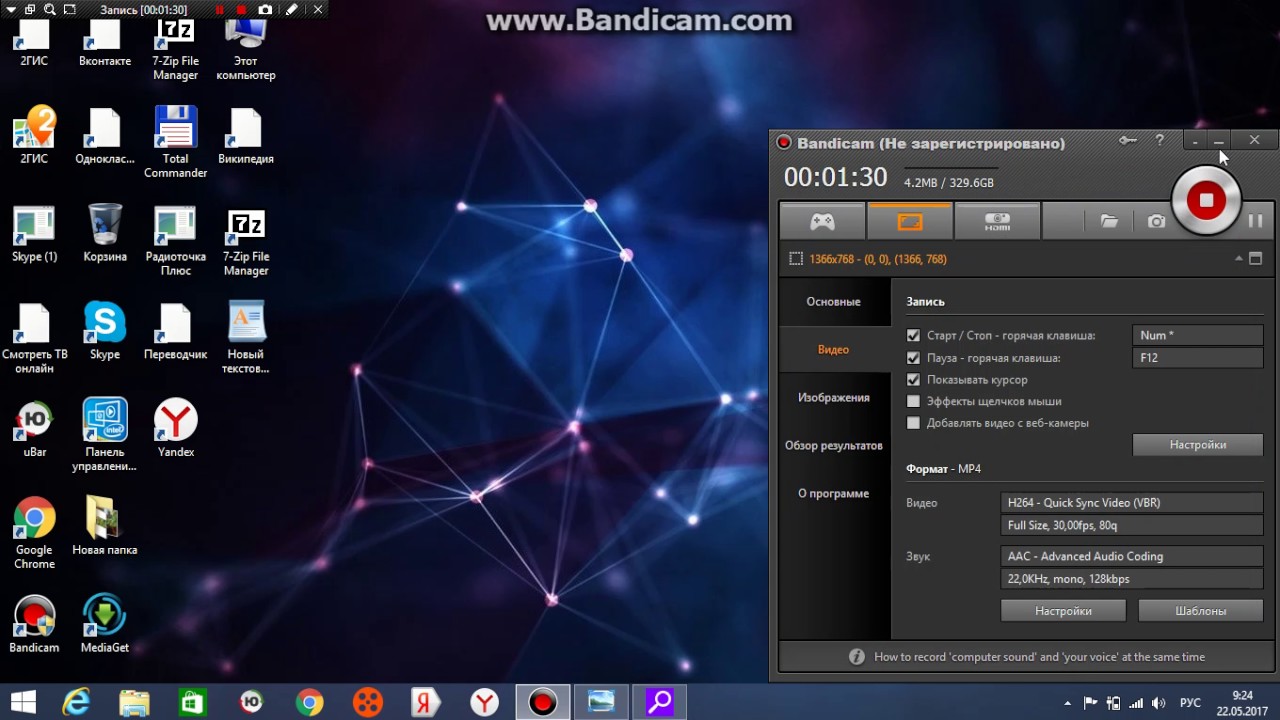
Task: Click the rectangle region icon in recording bar
Action: pyautogui.click(x=69, y=10)
